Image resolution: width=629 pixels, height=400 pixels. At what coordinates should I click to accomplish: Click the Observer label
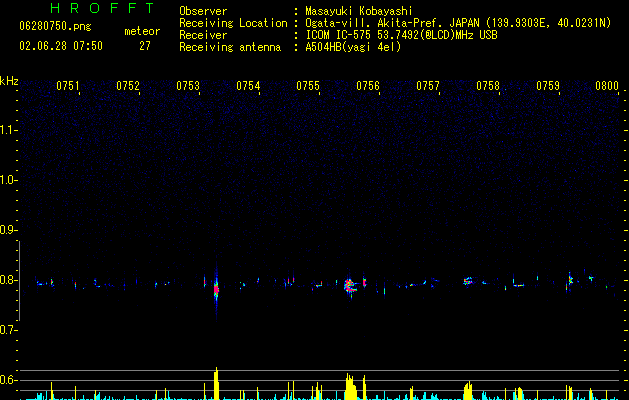(x=203, y=11)
